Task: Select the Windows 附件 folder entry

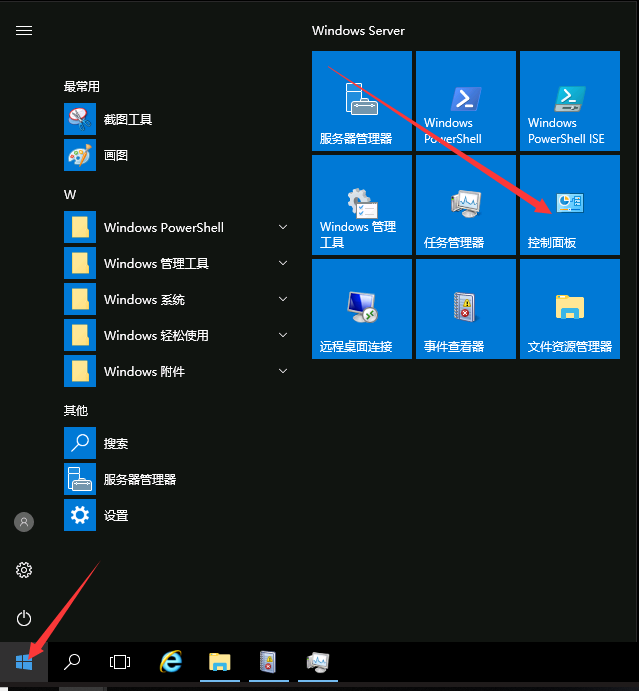Action: click(176, 371)
